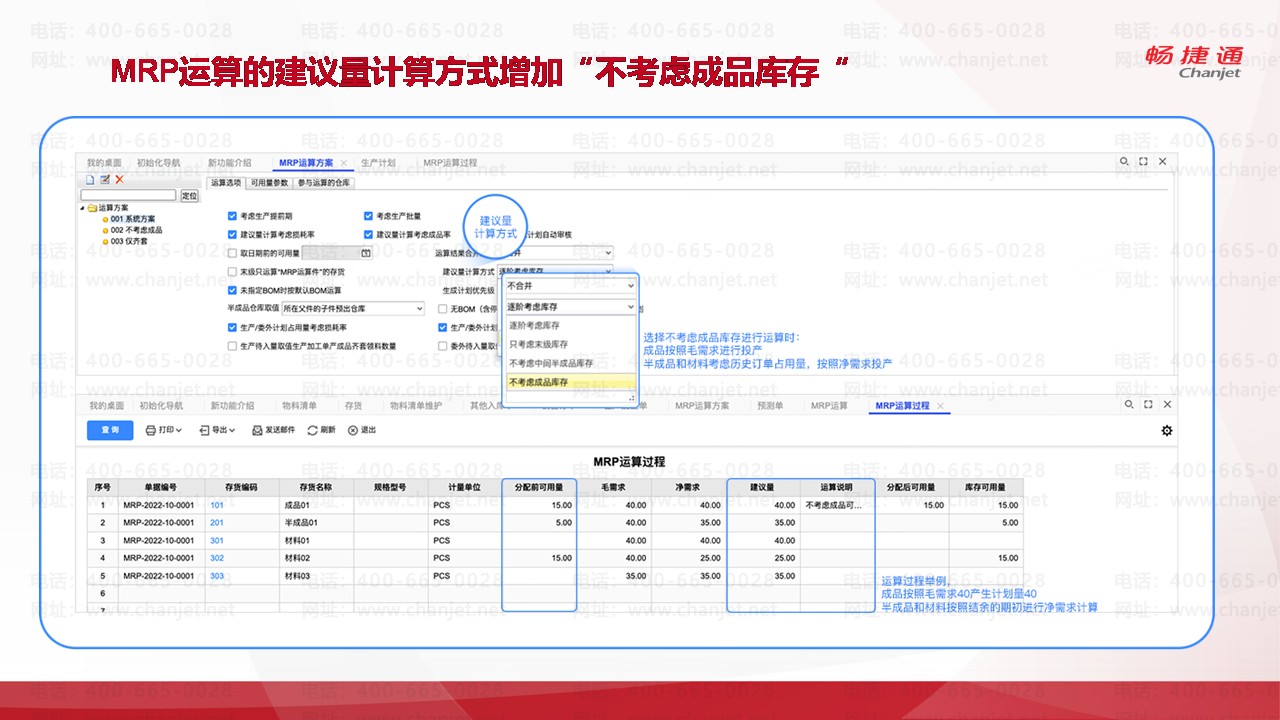Toggle 建议量计算考虑损耗率 checkbox

(232, 235)
